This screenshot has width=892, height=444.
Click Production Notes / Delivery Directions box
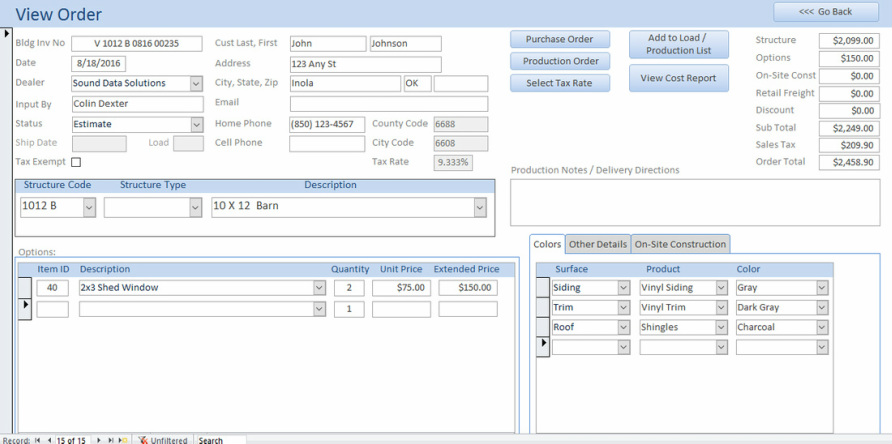[695, 203]
